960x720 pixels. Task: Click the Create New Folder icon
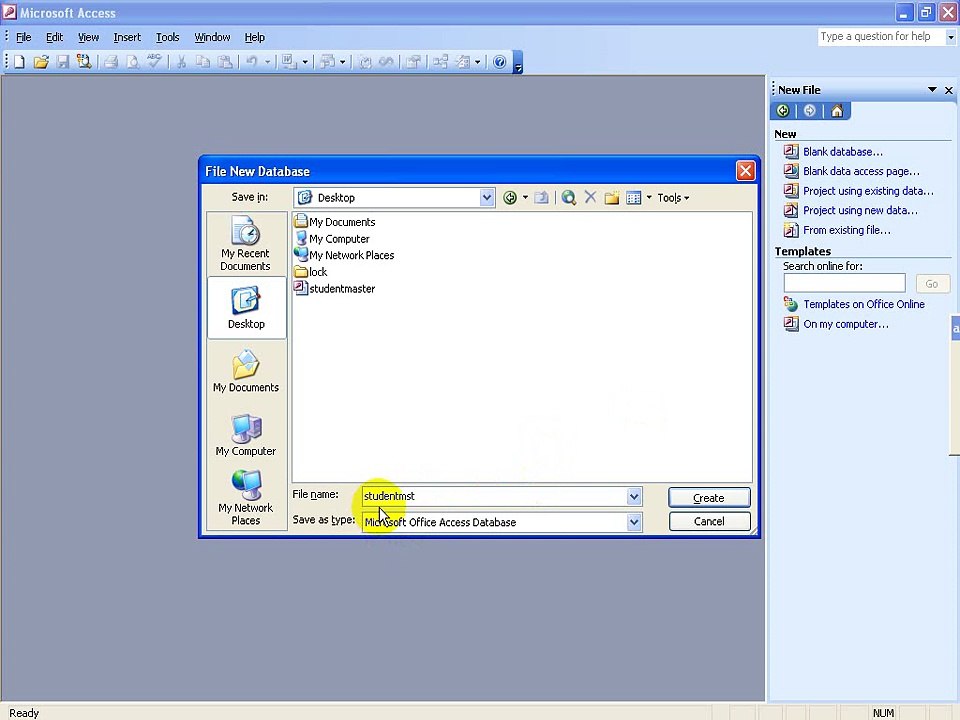pos(612,198)
